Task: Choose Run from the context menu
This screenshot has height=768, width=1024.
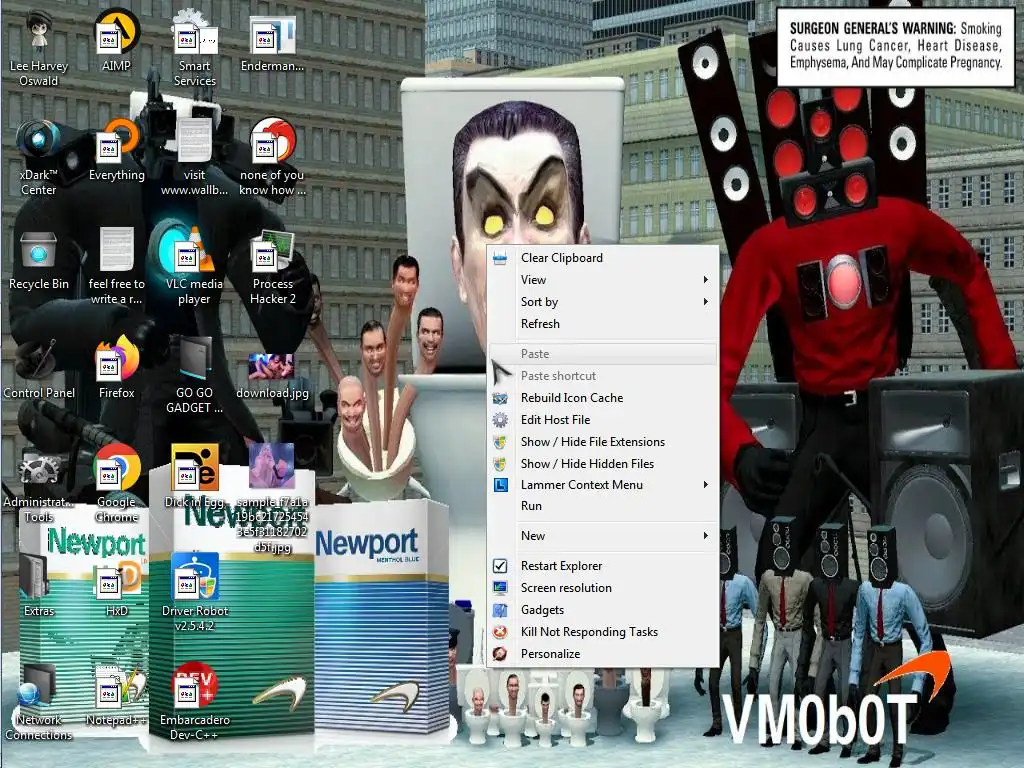Action: tap(603, 506)
